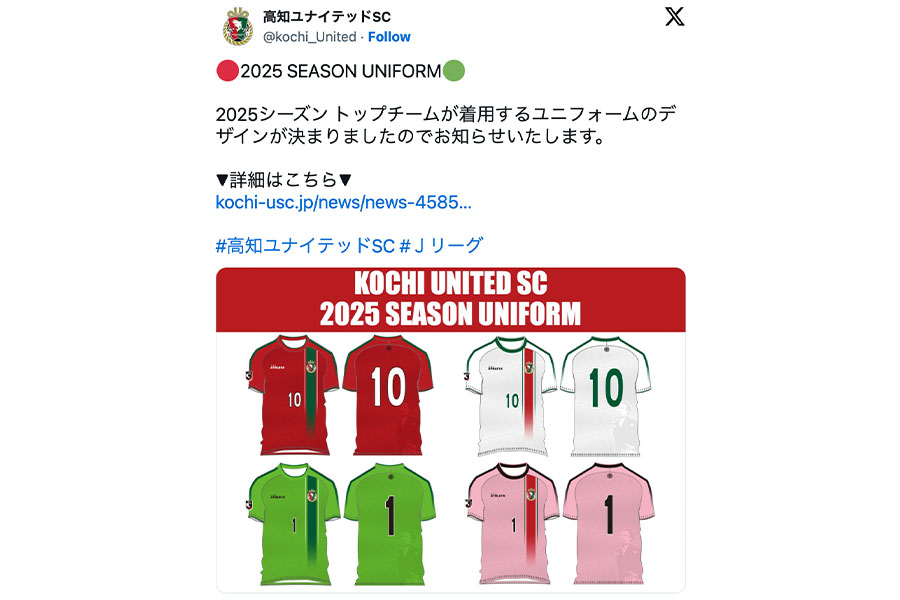Click the green goalkeeper shirt front view
This screenshot has height=600, width=900.
pyautogui.click(x=293, y=524)
